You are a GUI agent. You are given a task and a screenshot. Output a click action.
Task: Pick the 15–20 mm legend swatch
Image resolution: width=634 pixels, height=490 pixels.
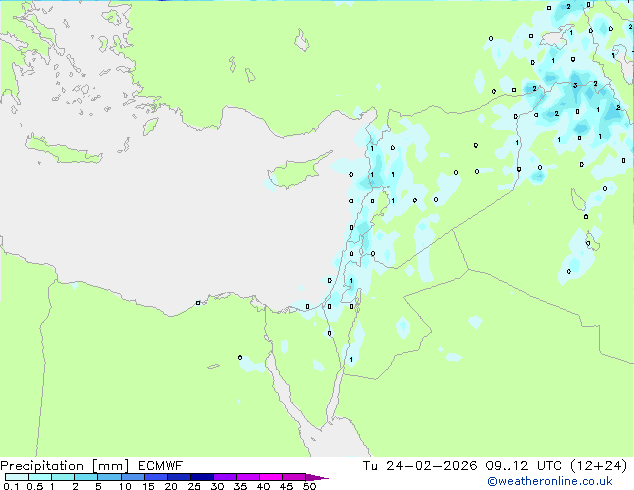point(155,477)
